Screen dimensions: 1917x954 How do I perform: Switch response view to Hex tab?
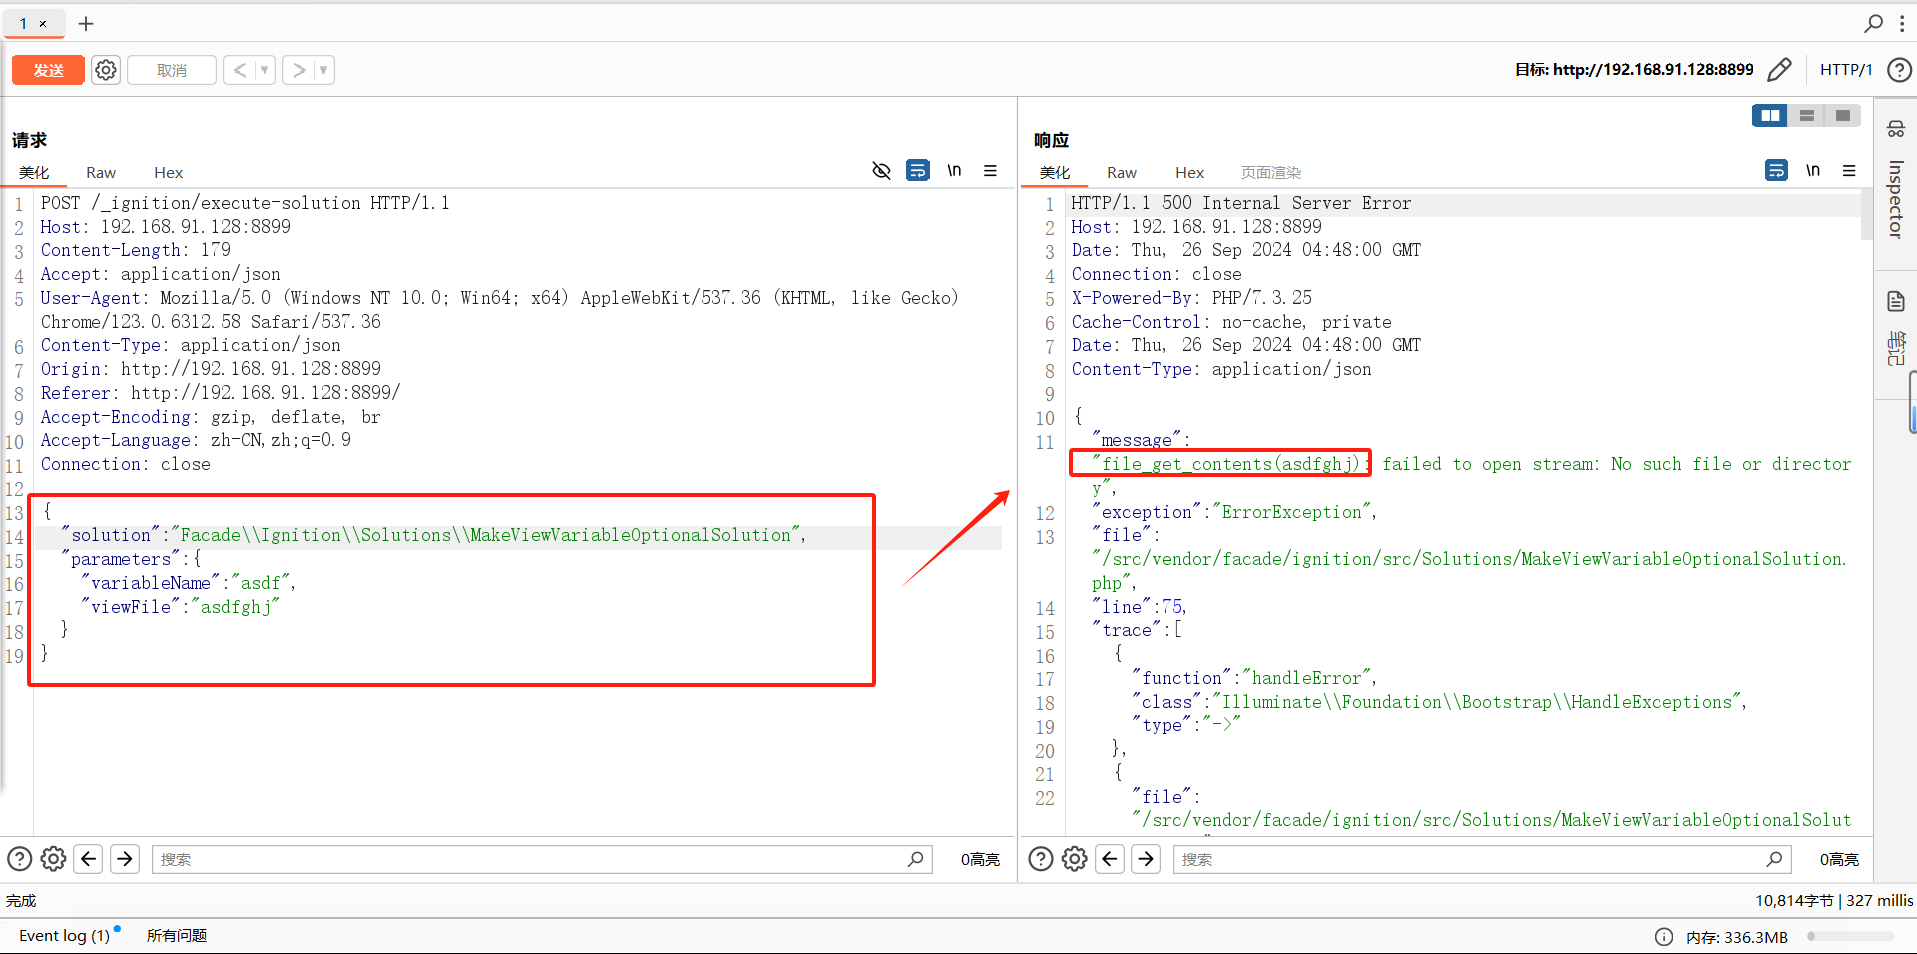pyautogui.click(x=1189, y=172)
